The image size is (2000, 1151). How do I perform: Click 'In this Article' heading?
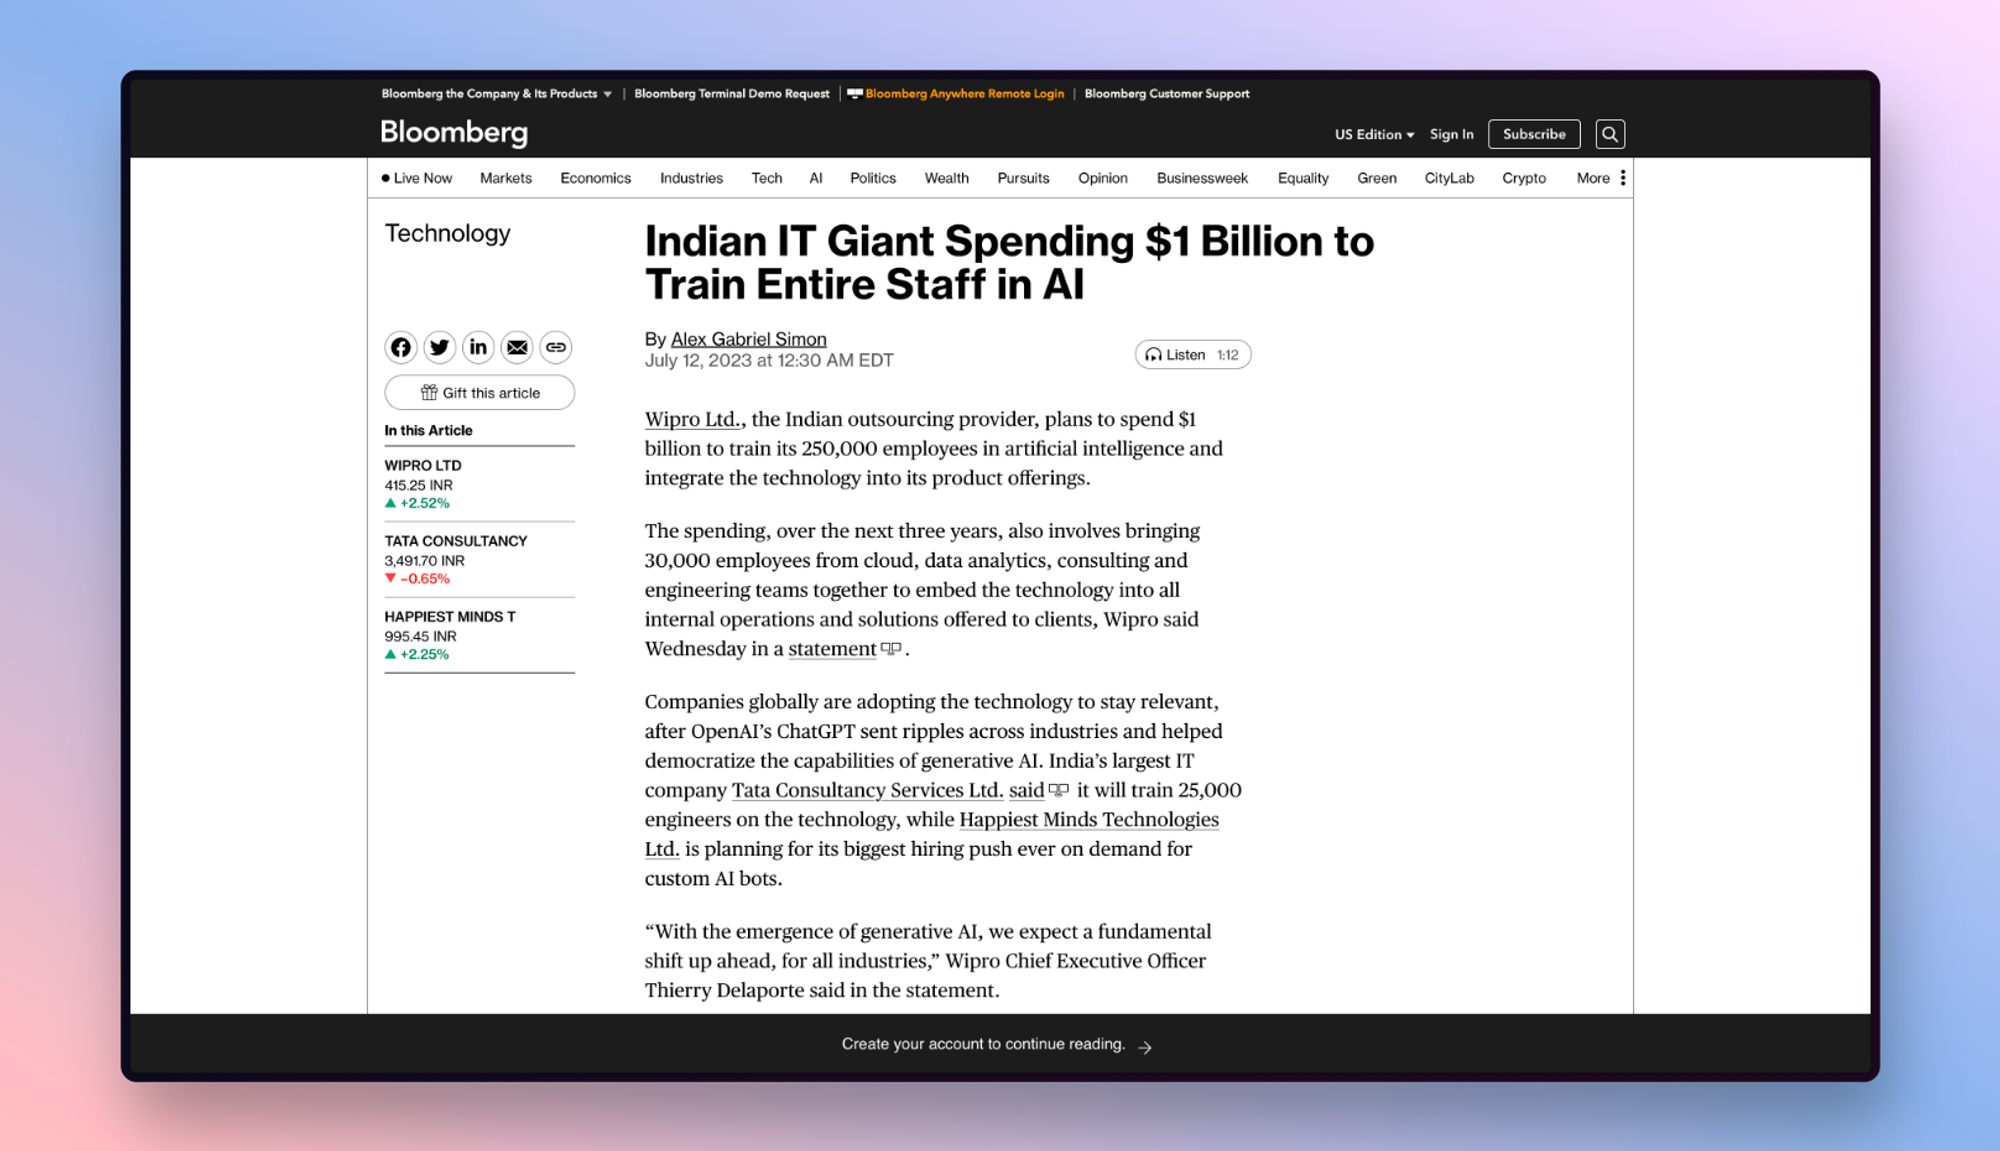[x=428, y=431]
